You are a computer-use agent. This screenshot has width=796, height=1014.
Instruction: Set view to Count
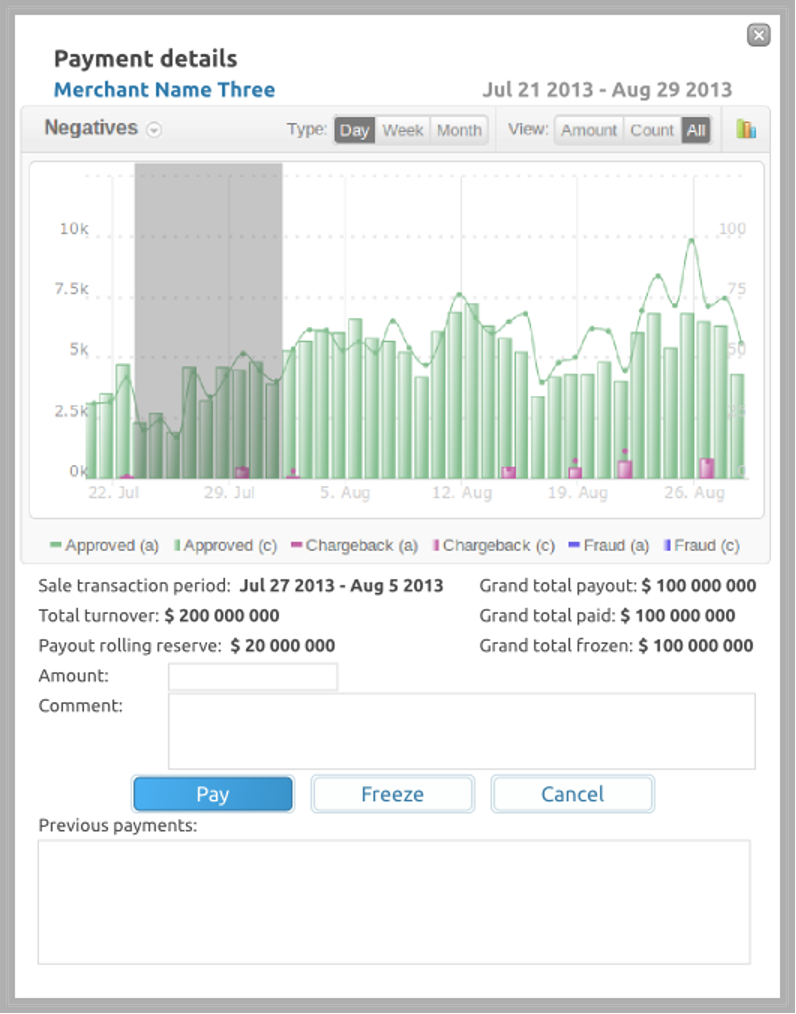652,130
